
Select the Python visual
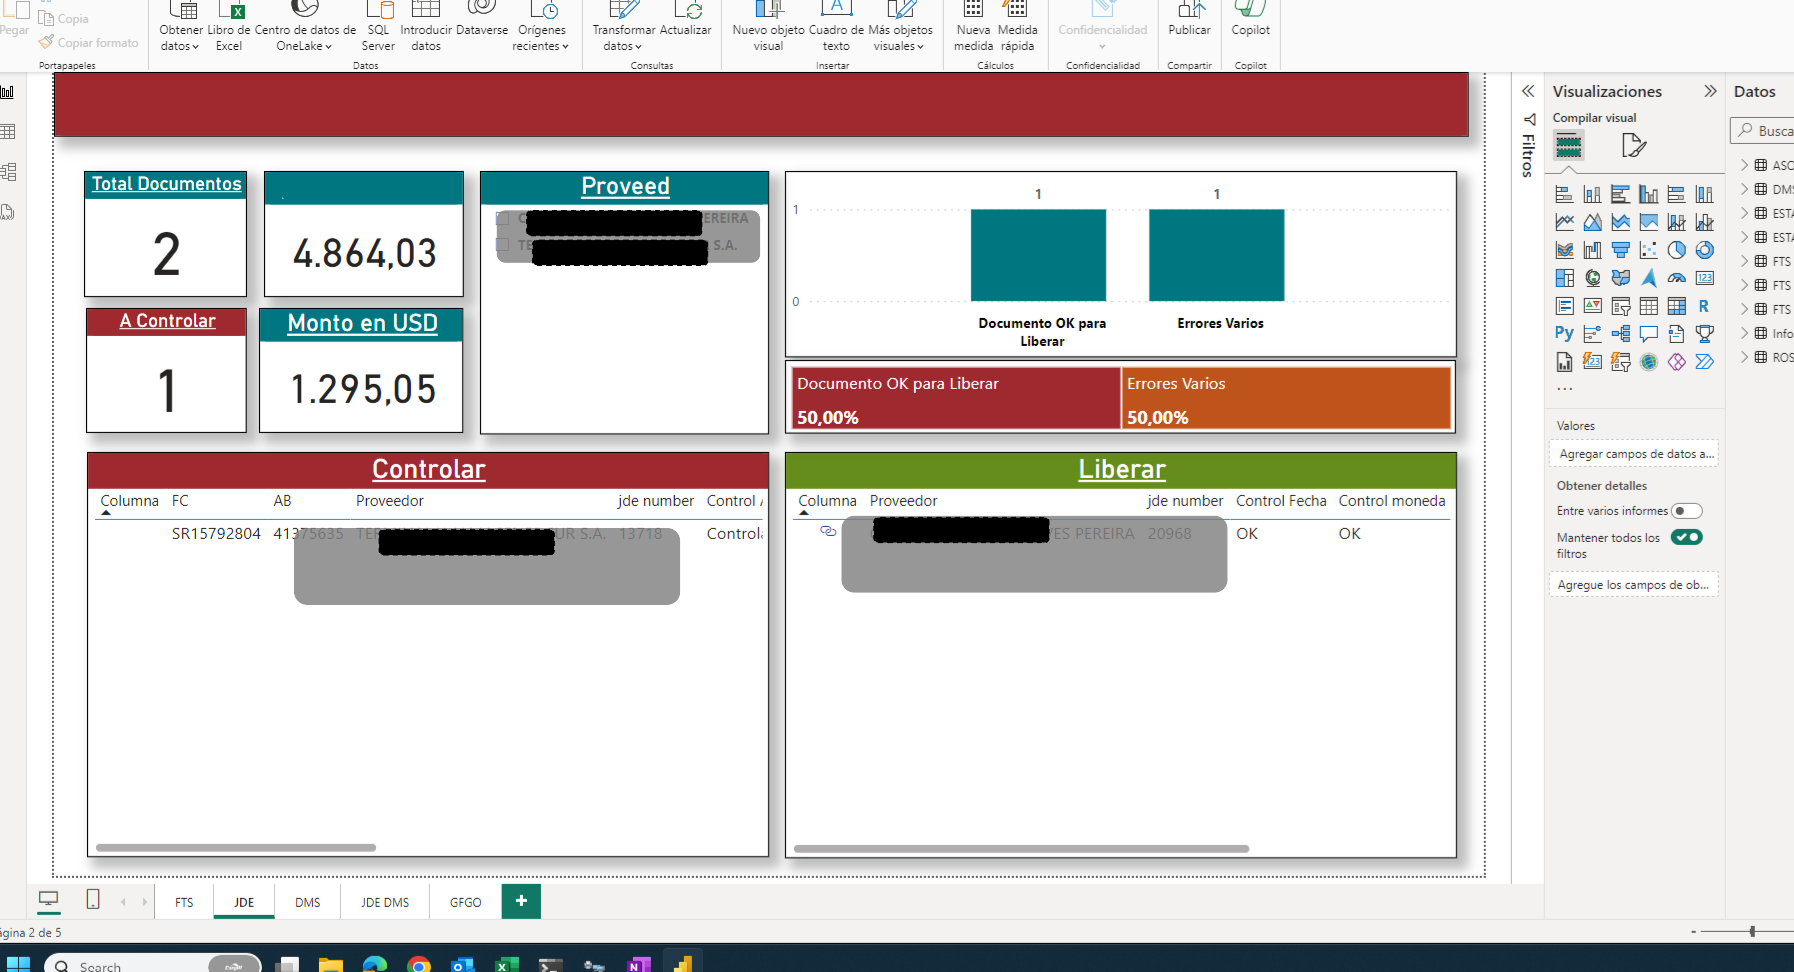pyautogui.click(x=1563, y=331)
